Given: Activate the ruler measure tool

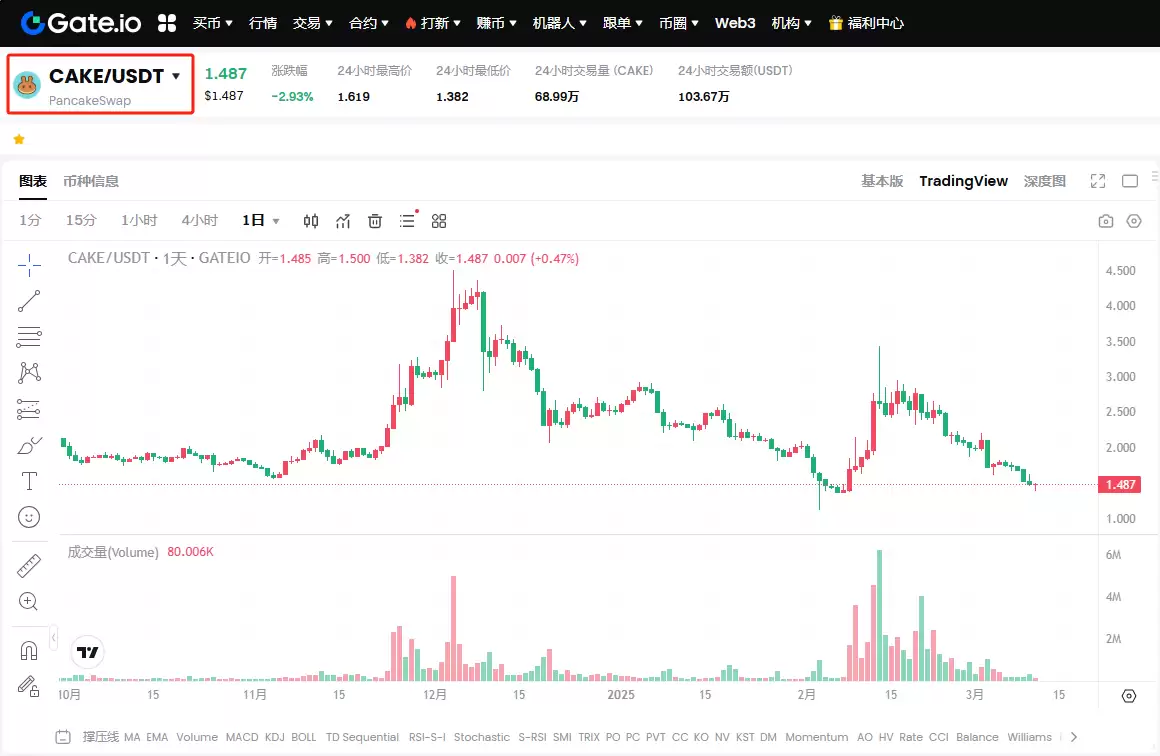Looking at the screenshot, I should pyautogui.click(x=29, y=566).
